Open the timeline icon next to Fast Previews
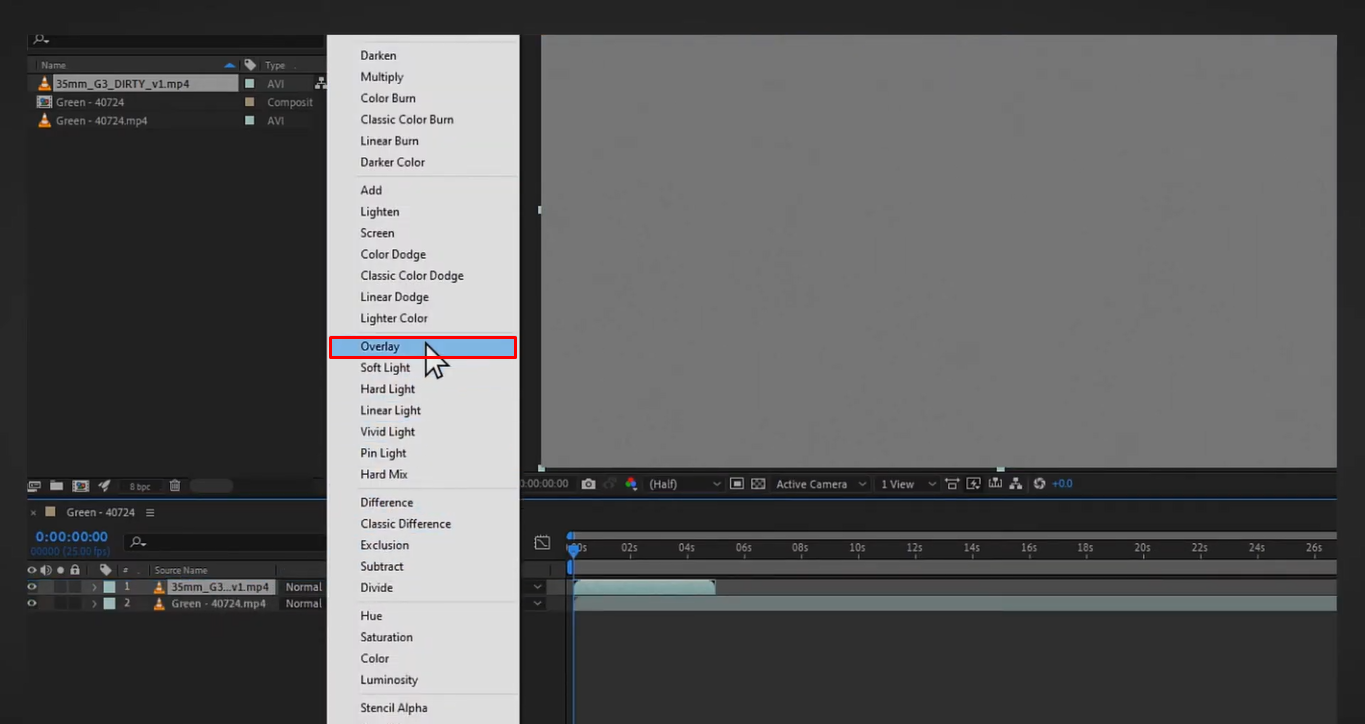The height and width of the screenshot is (724, 1365). click(995, 484)
